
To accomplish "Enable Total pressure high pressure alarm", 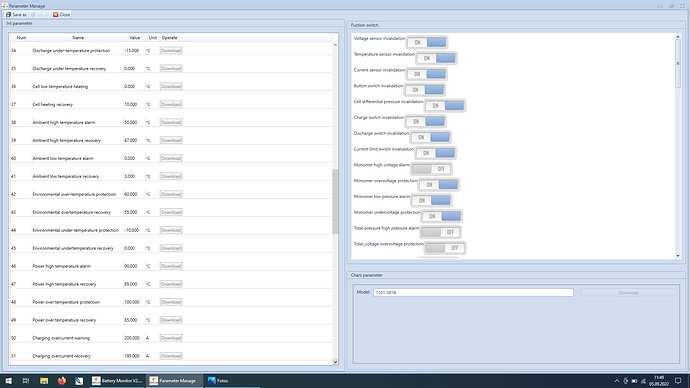I will (440, 232).
